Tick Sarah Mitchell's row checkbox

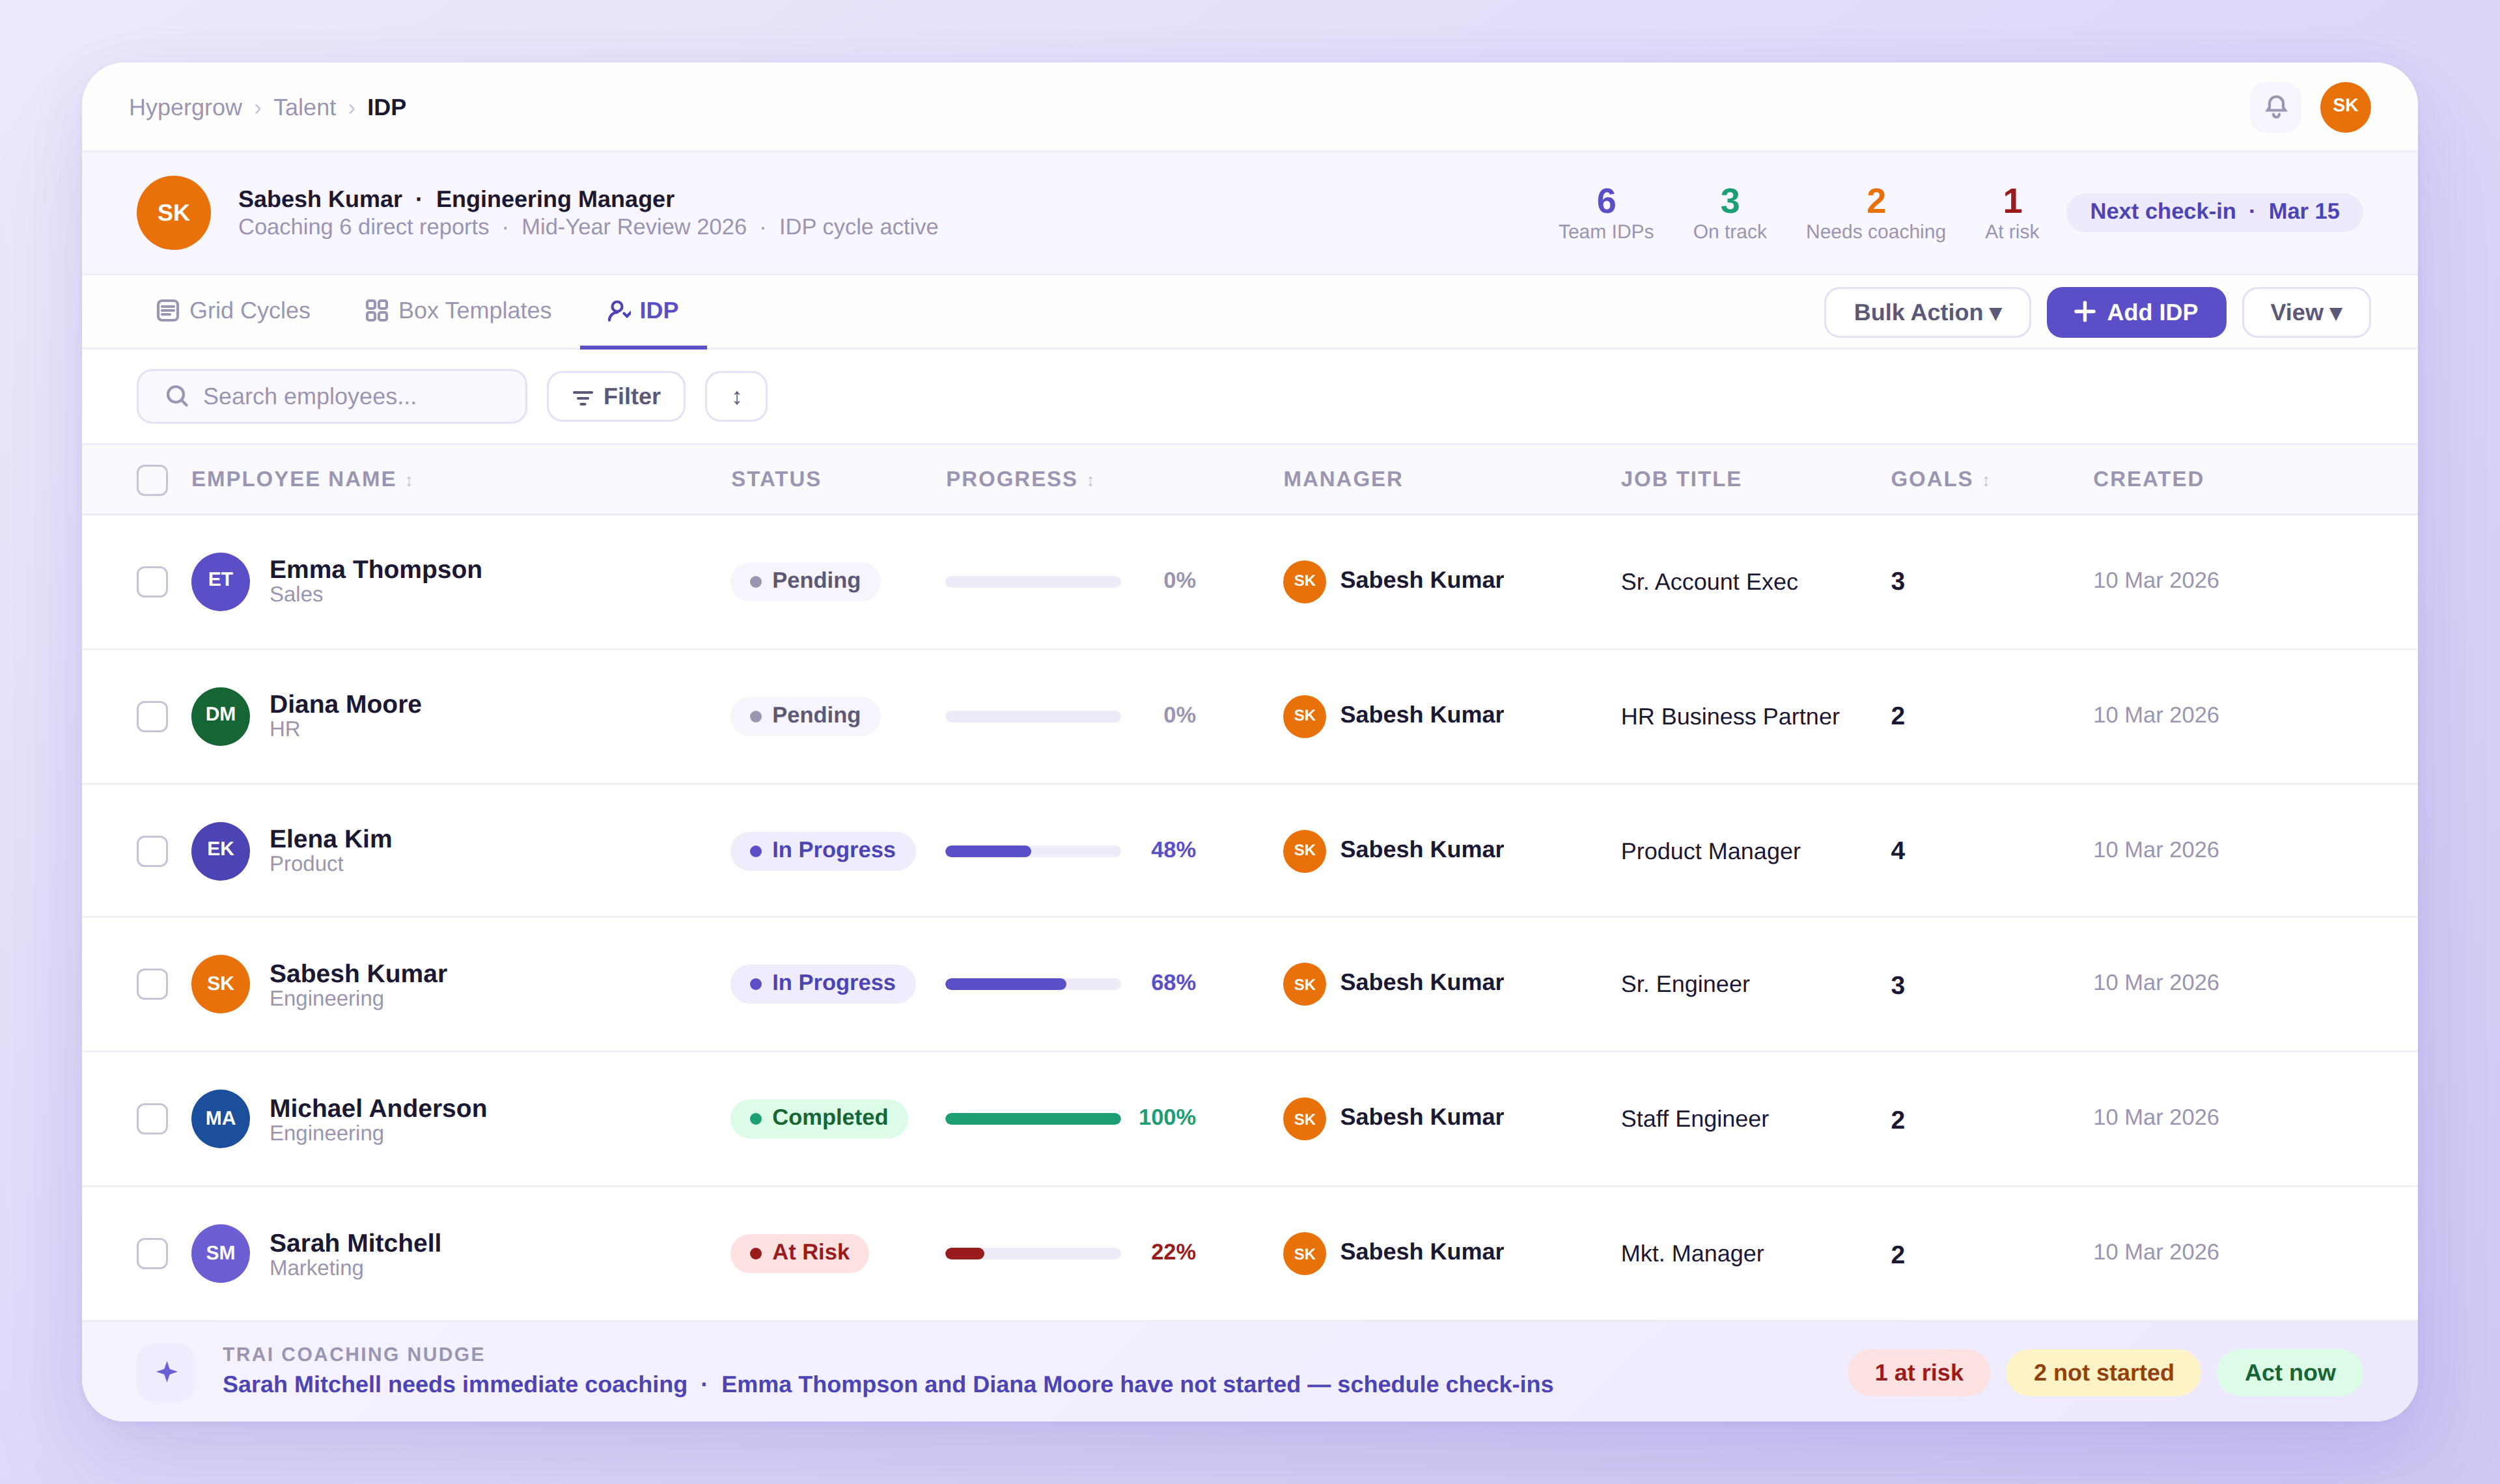(x=152, y=1253)
